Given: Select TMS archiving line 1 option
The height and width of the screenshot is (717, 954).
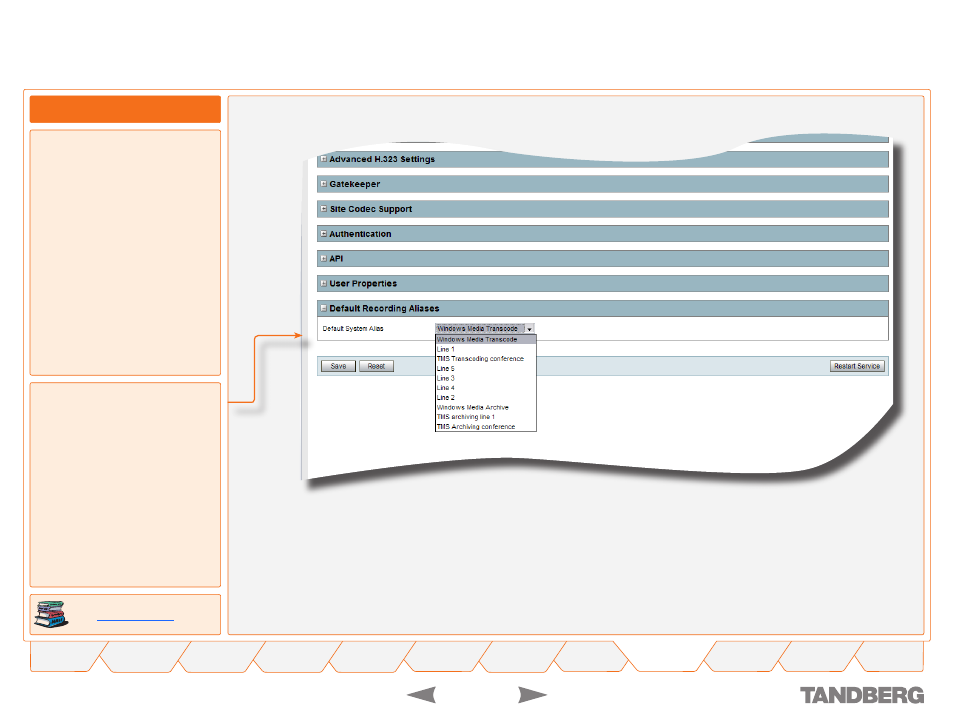Looking at the screenshot, I should coord(486,417).
